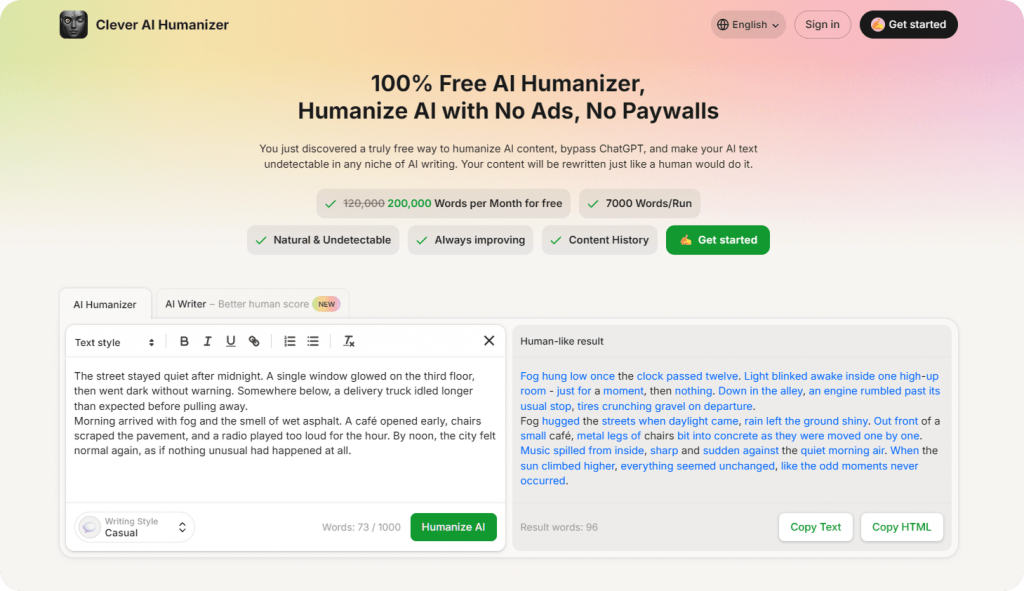
Task: Apply italic formatting from the editor toolbar
Action: pyautogui.click(x=207, y=341)
